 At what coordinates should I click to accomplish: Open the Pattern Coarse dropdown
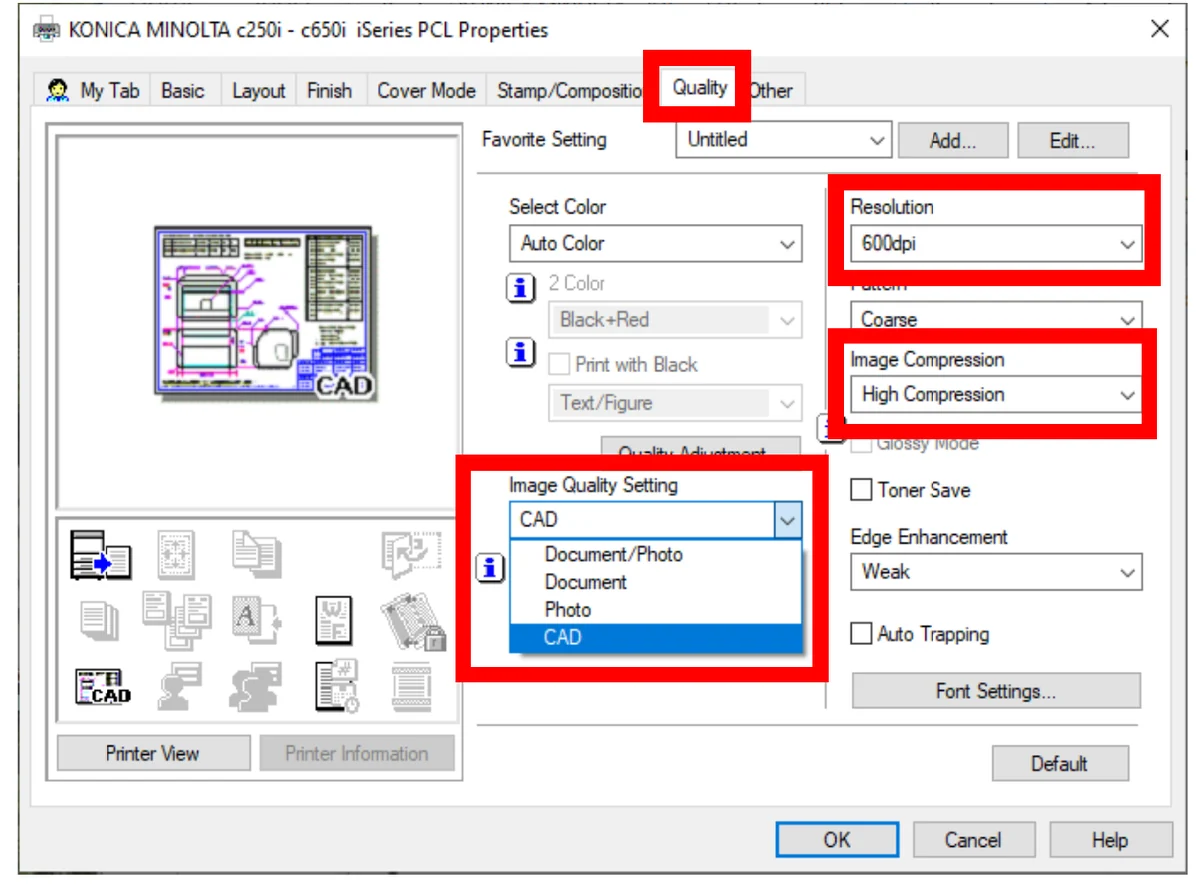tap(996, 319)
